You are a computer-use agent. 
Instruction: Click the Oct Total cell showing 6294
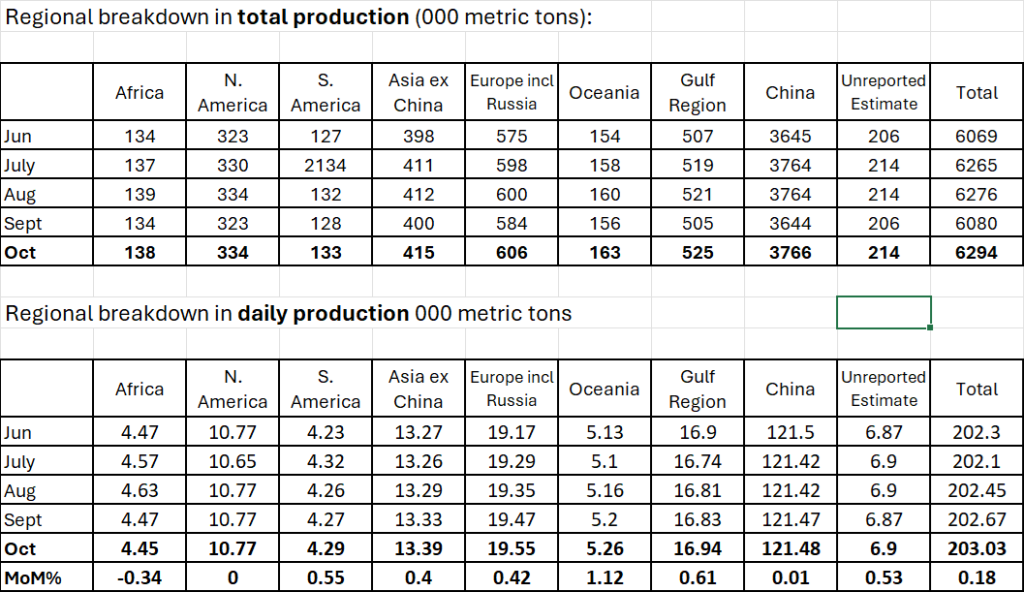(976, 253)
